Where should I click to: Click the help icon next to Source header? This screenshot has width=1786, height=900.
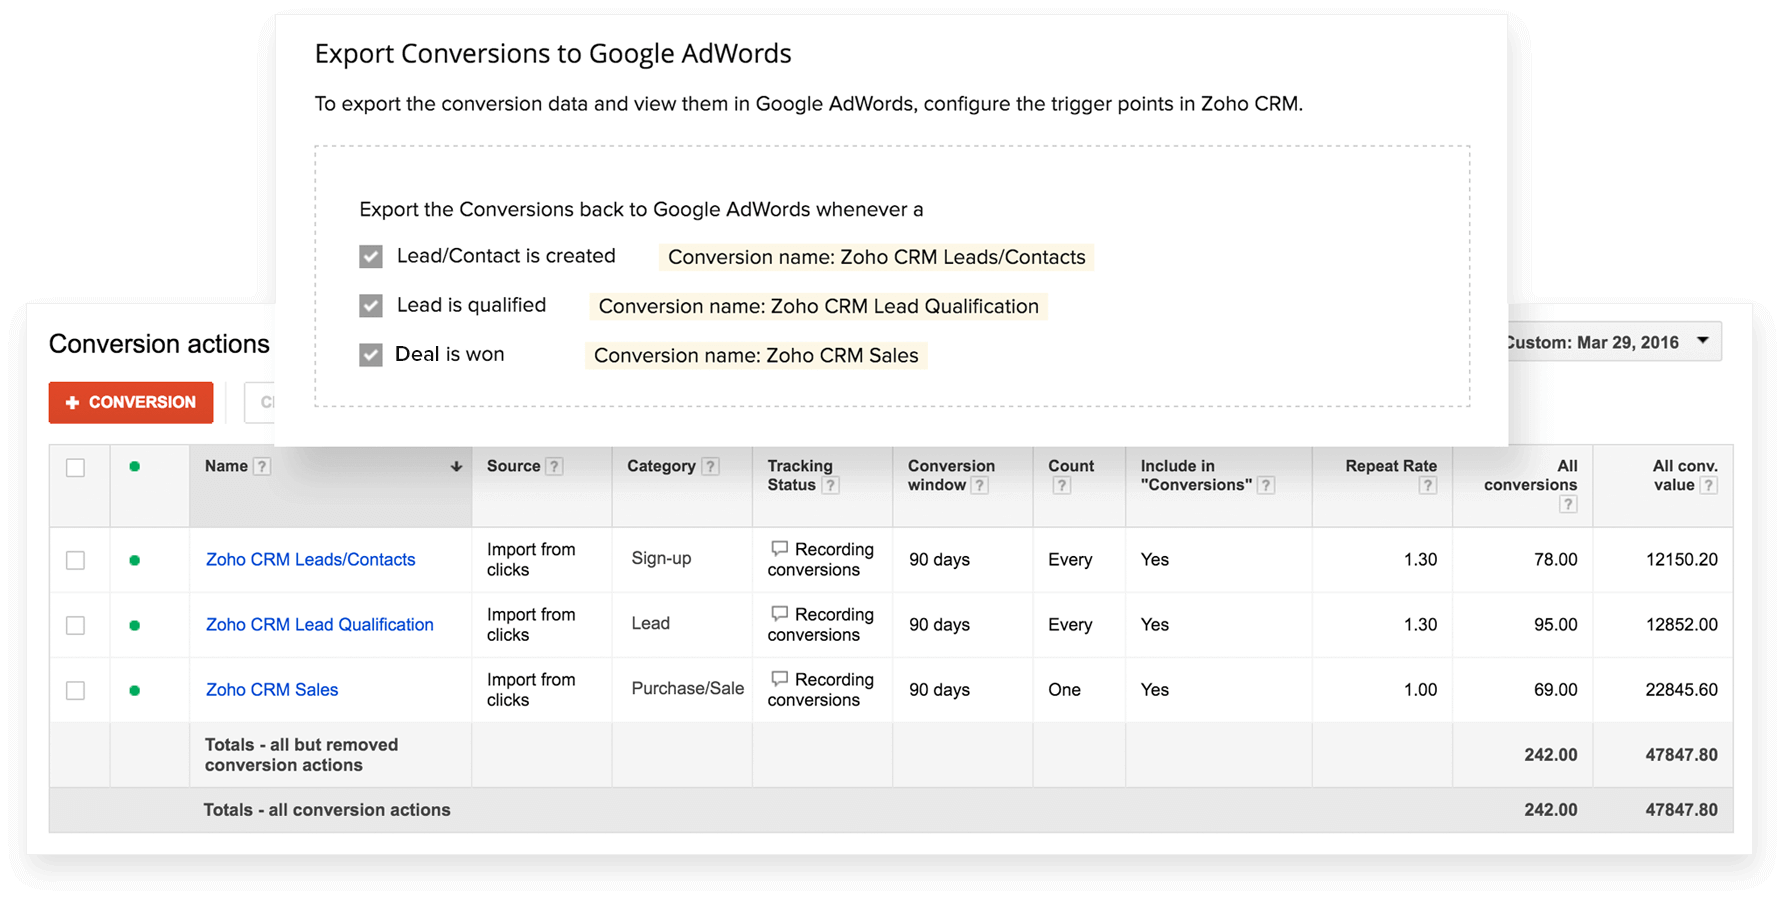554,466
